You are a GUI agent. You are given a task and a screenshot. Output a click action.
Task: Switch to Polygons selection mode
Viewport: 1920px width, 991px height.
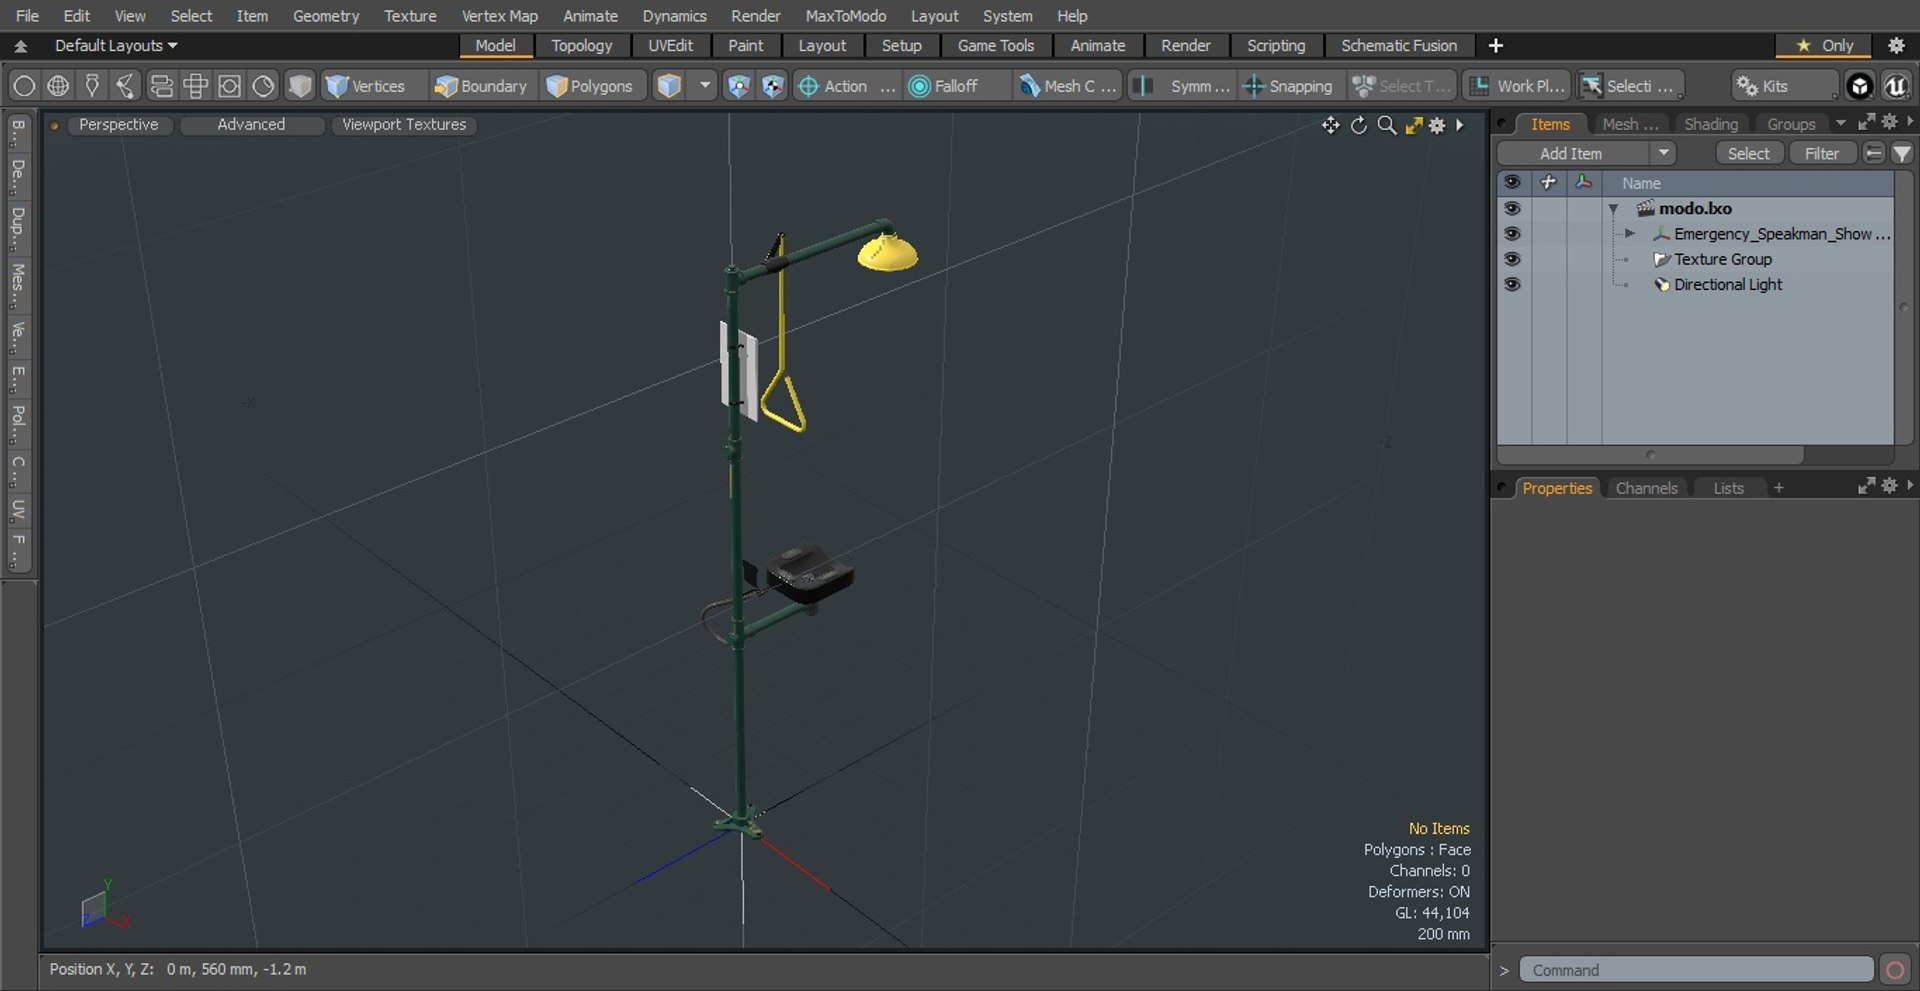(590, 86)
